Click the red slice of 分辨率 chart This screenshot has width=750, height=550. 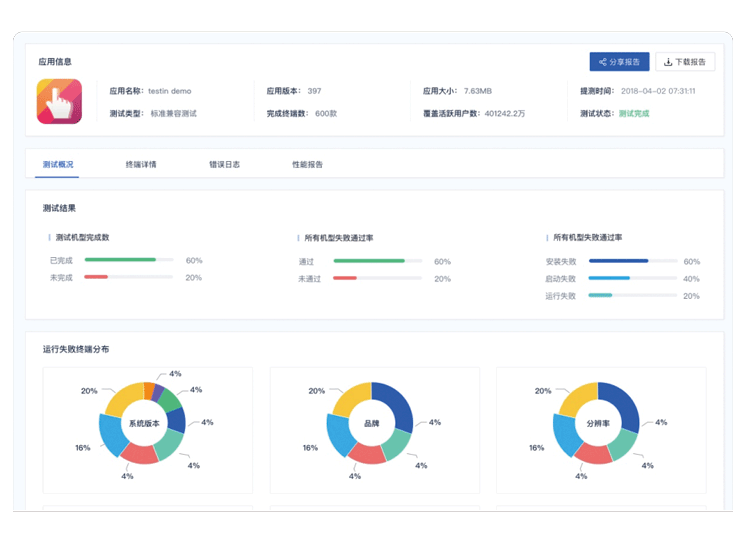click(x=593, y=454)
